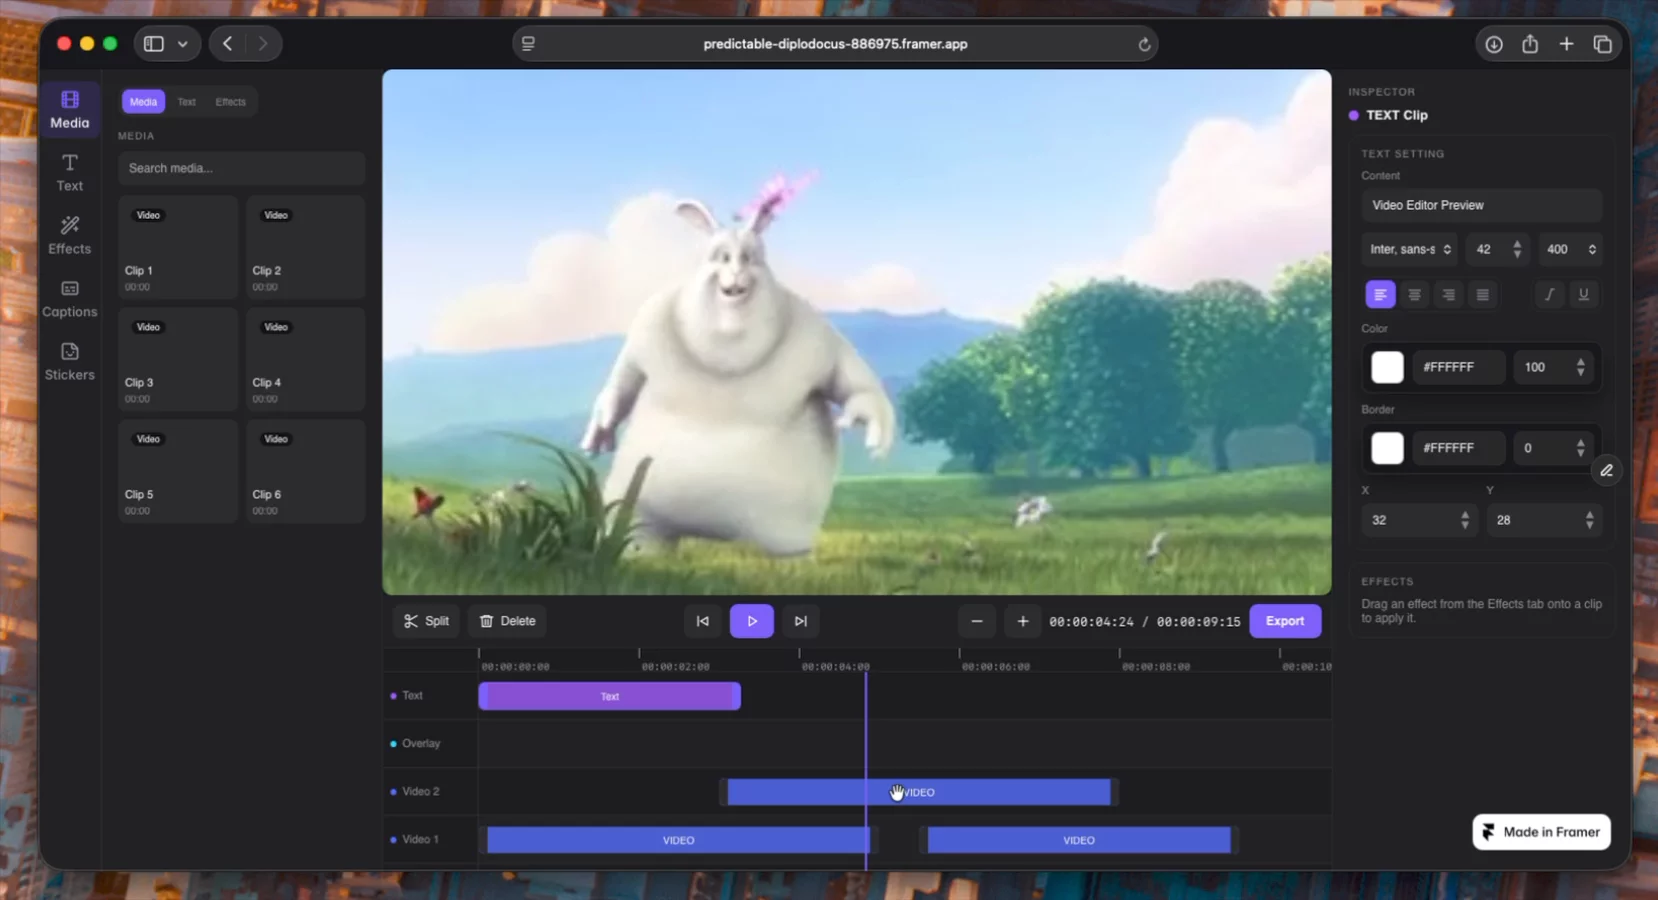Split the clip with scissors button
This screenshot has width=1658, height=900.
pos(427,621)
